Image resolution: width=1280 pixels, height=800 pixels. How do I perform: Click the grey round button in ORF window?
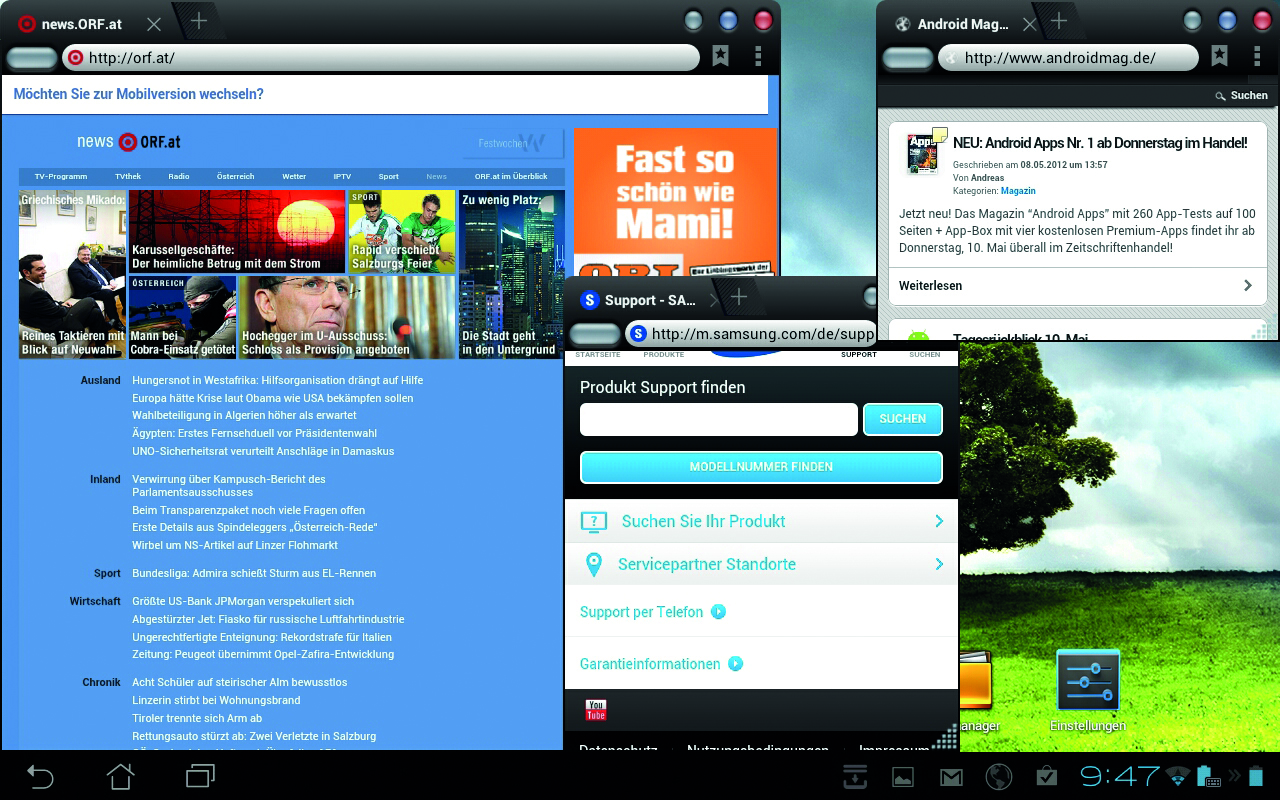(x=694, y=21)
